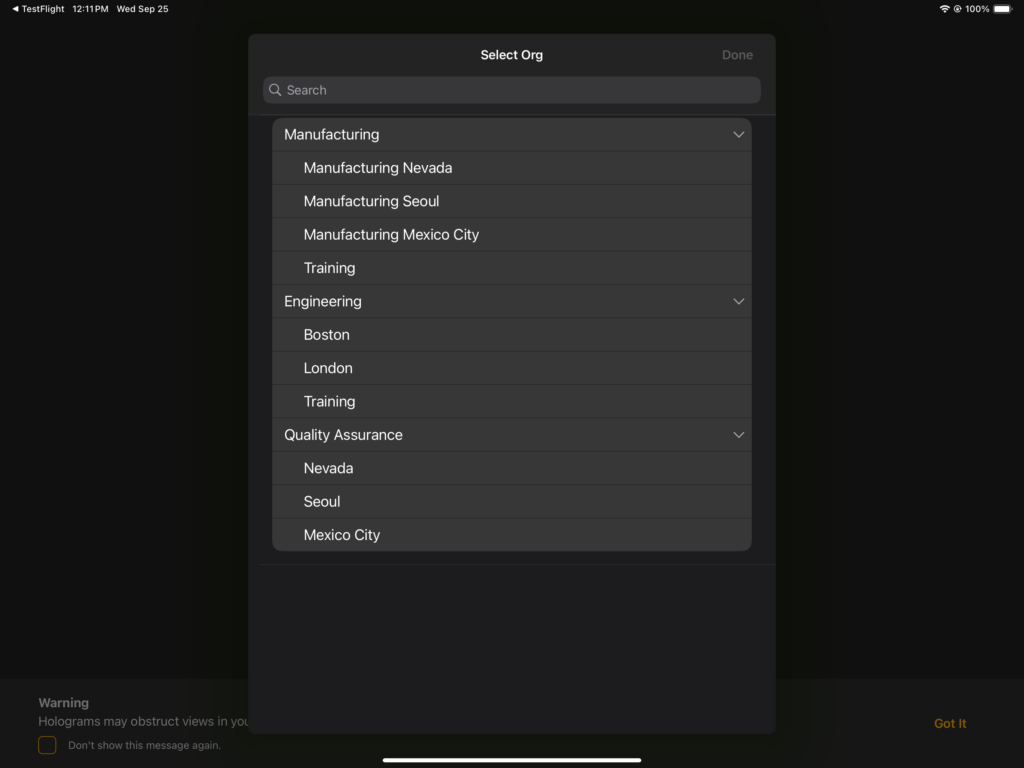The image size is (1024, 768).
Task: Return to TestFlight via the status bar link
Action: (x=37, y=8)
